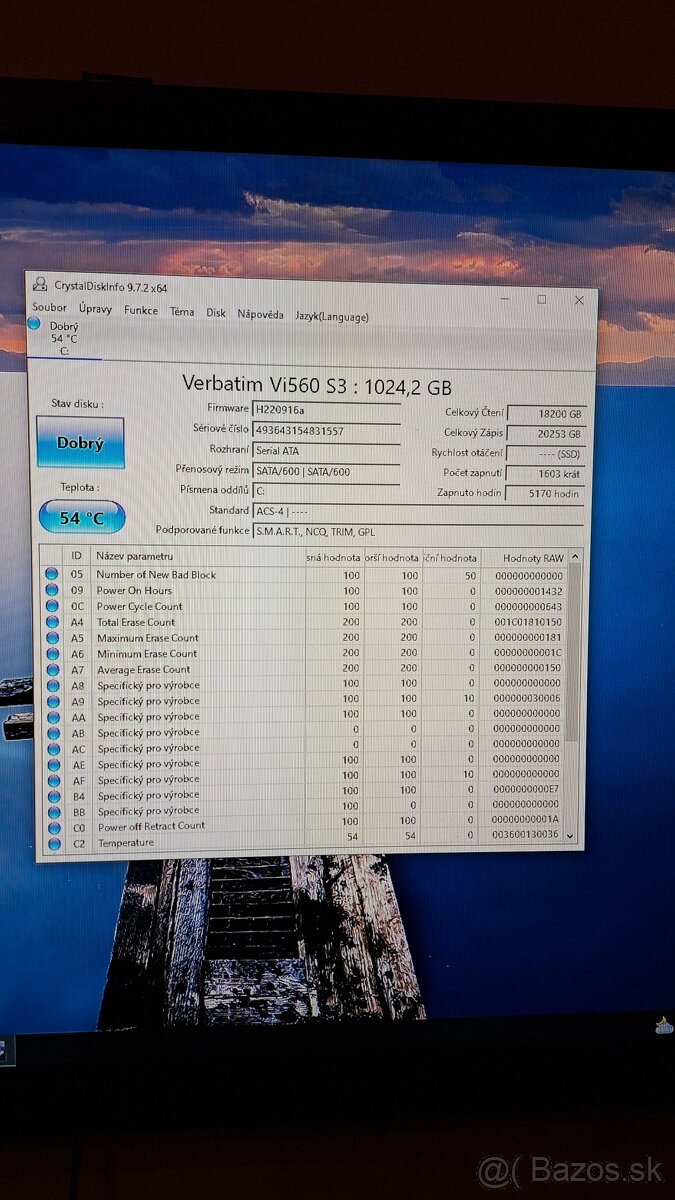
Task: Click status icon for Power Cycle Count row
Action: click(52, 606)
